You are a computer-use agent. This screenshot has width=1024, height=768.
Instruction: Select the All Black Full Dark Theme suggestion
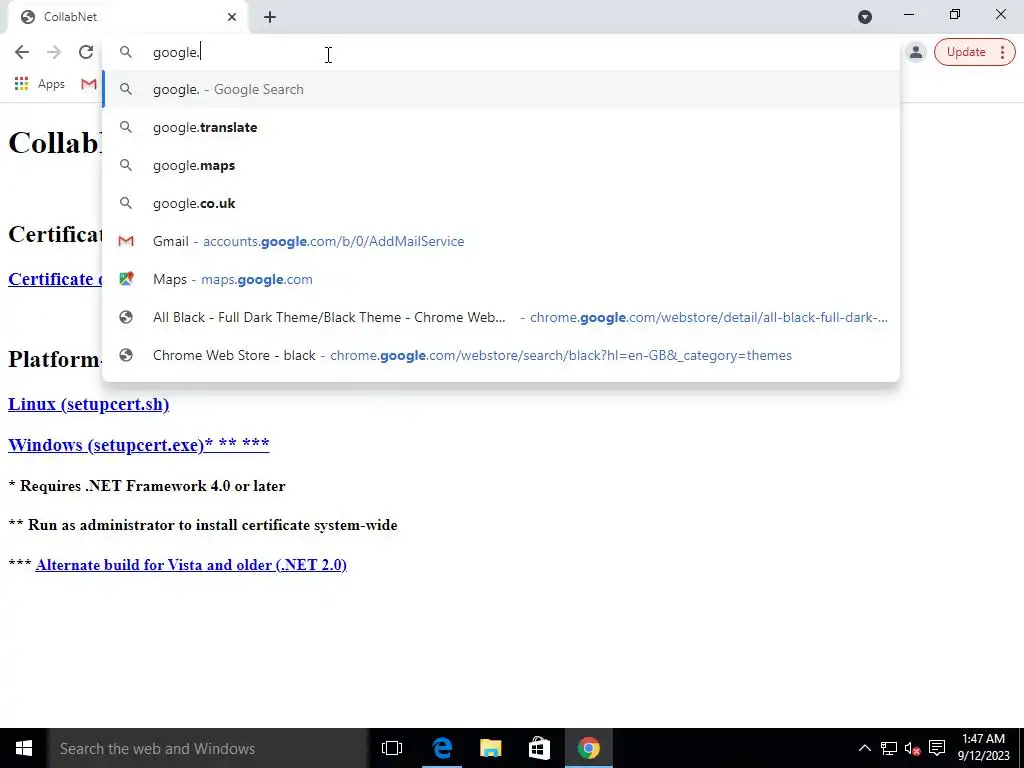pos(500,317)
